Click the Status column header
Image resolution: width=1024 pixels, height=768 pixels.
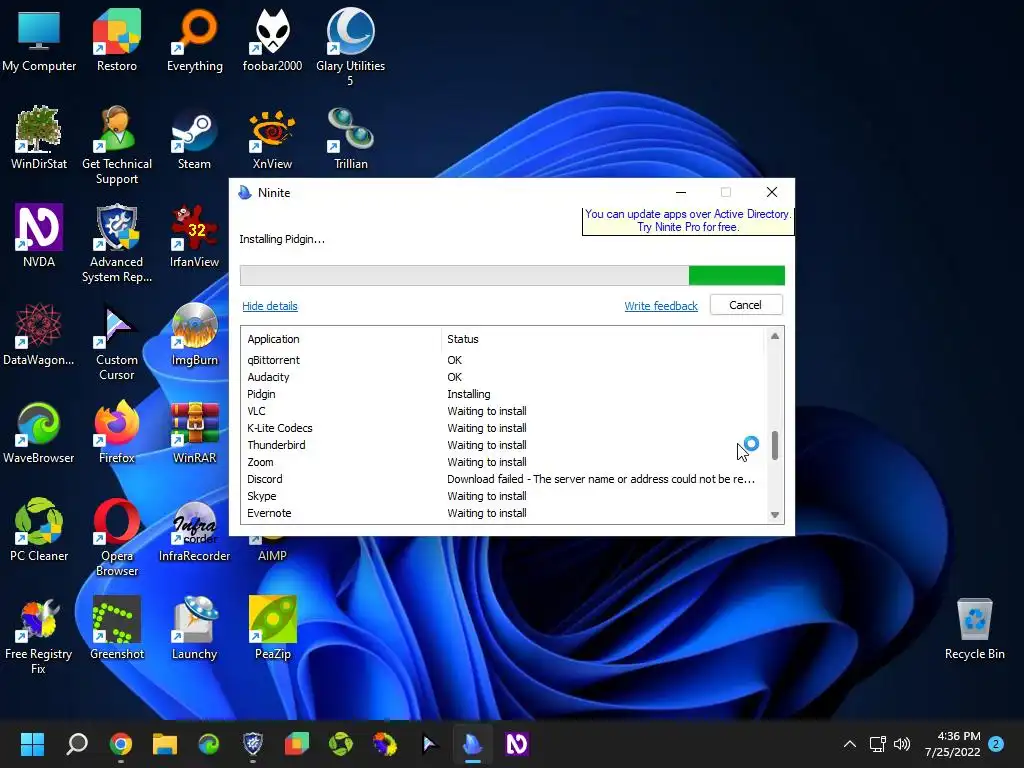pyautogui.click(x=602, y=339)
